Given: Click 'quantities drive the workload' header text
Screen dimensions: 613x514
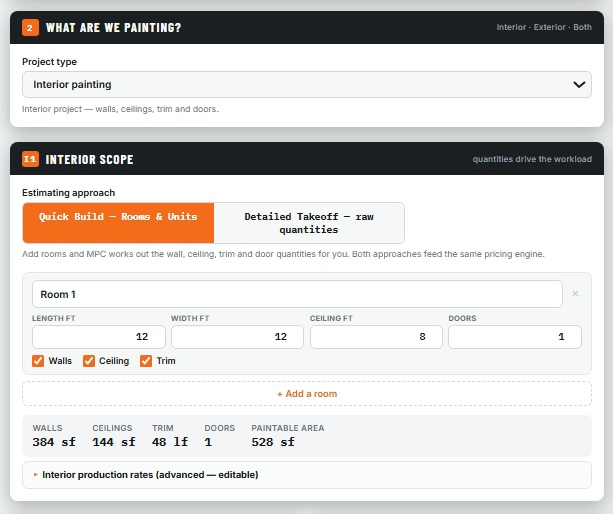Looking at the screenshot, I should click(532, 159).
